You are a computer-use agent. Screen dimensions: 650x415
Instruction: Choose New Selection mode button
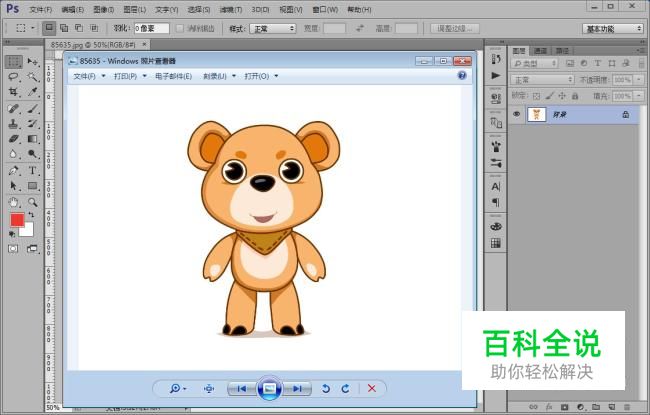click(49, 28)
